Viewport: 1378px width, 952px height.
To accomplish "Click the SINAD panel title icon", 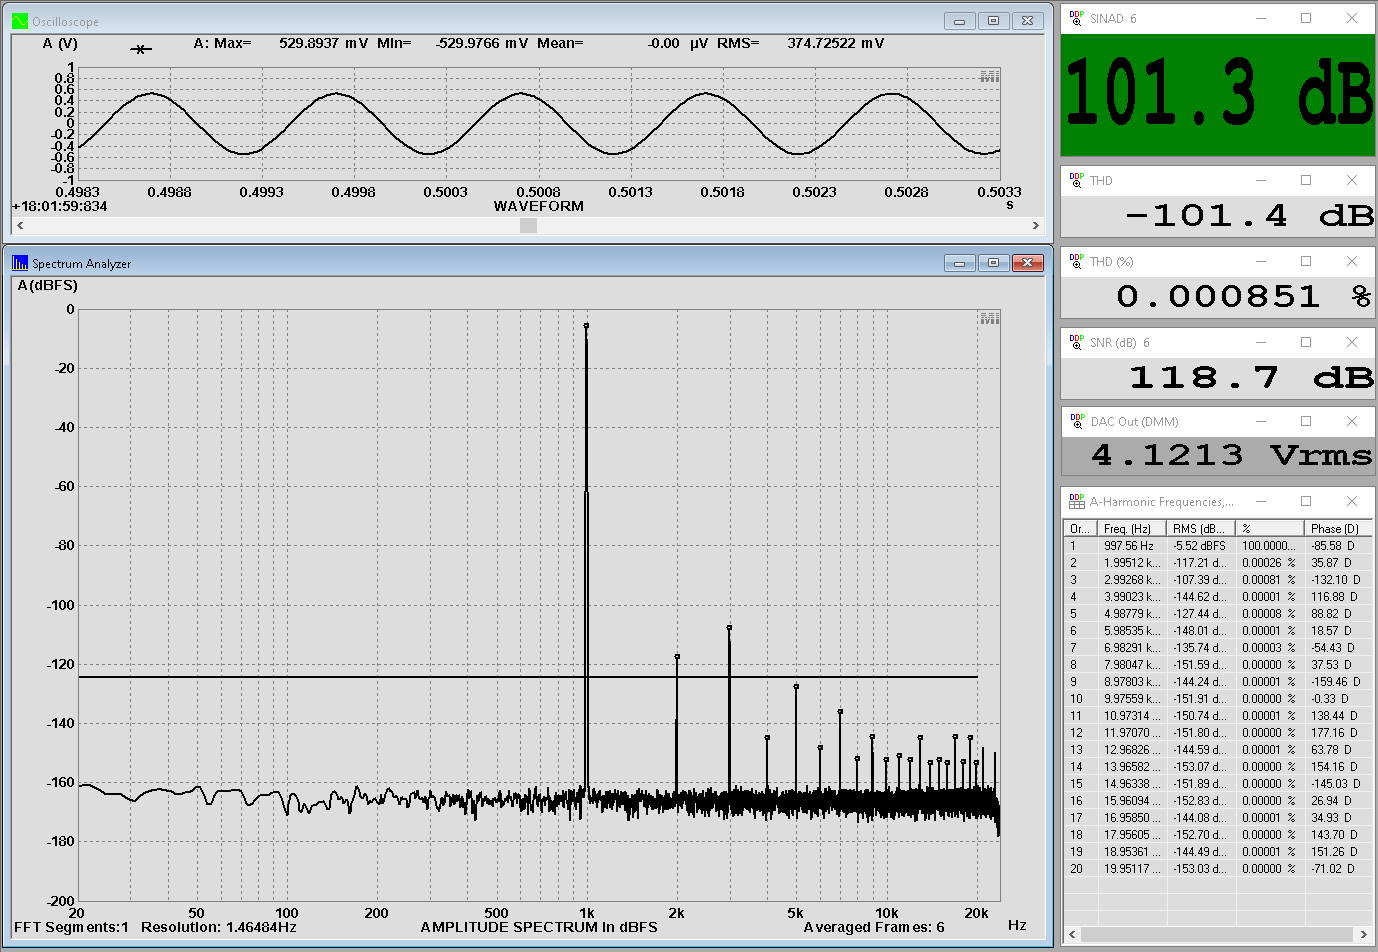I will click(x=1076, y=18).
